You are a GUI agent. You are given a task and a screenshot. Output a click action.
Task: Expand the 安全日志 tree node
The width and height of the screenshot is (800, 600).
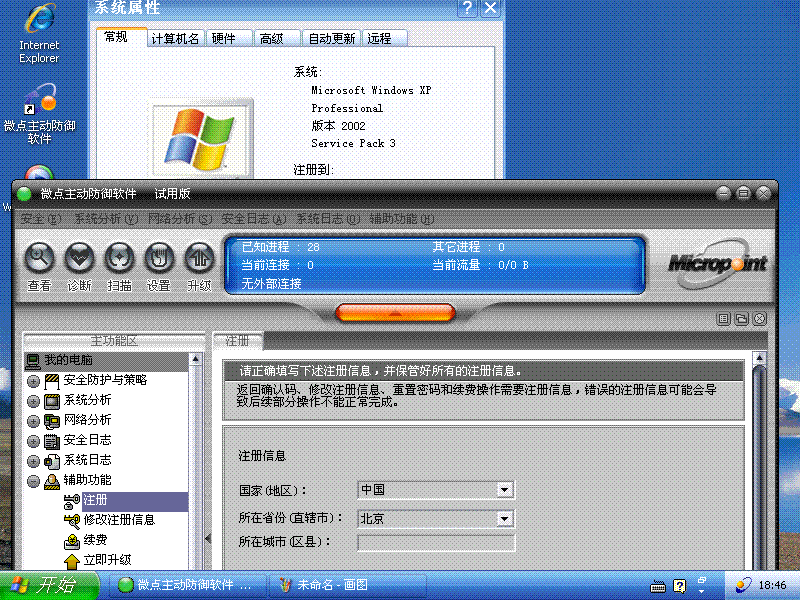click(34, 441)
